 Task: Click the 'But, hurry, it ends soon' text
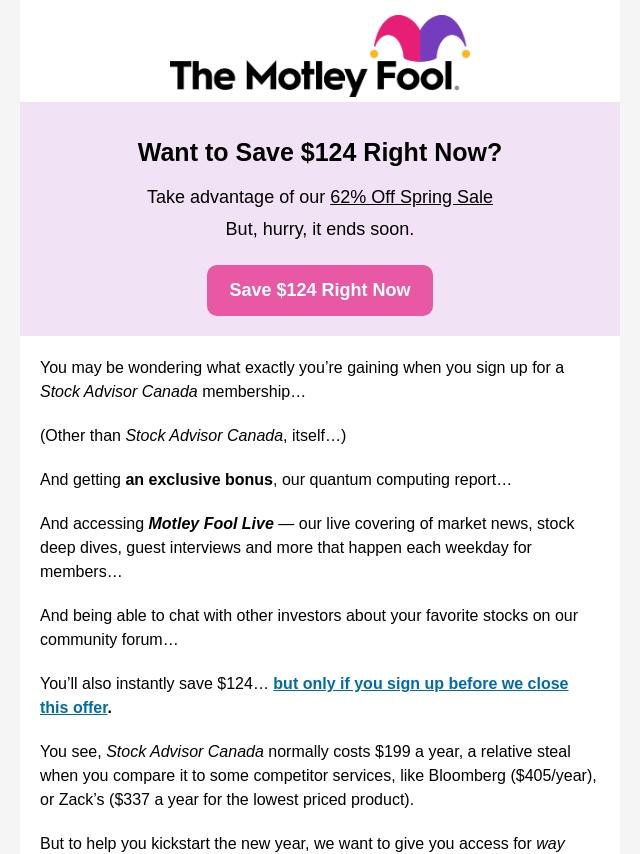click(x=320, y=229)
